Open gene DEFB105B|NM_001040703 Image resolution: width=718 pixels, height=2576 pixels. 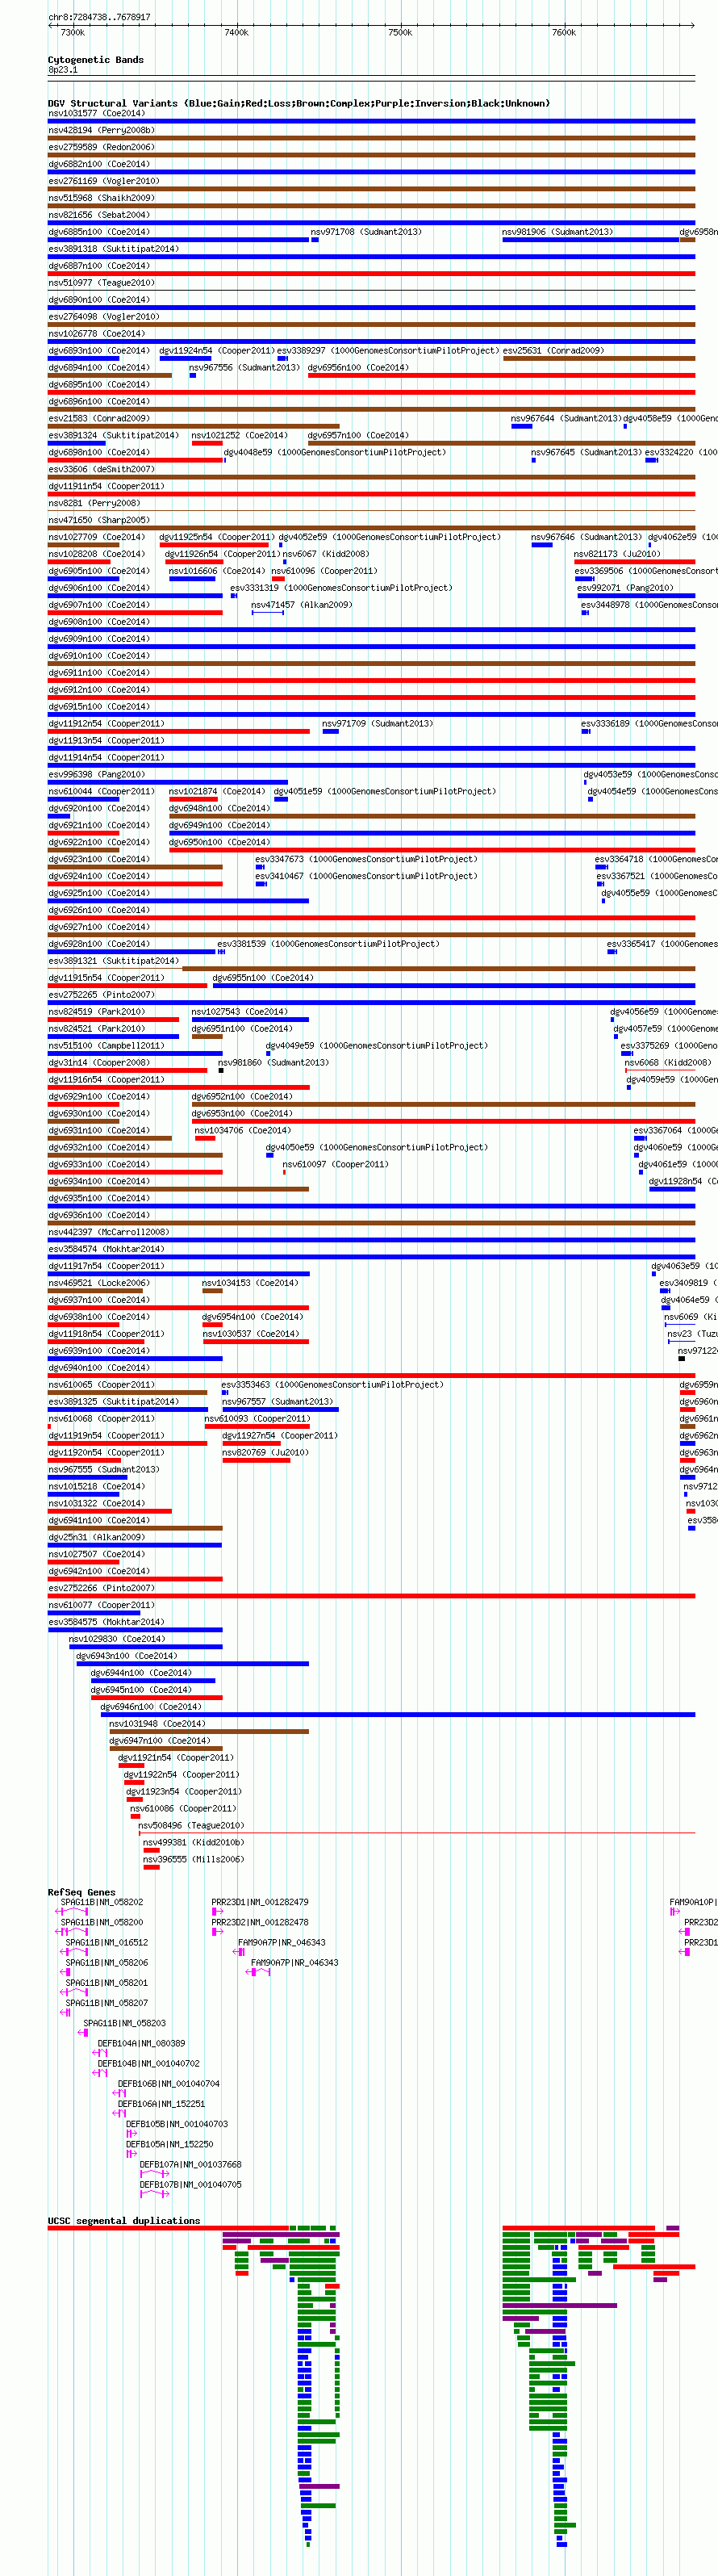176,2124
